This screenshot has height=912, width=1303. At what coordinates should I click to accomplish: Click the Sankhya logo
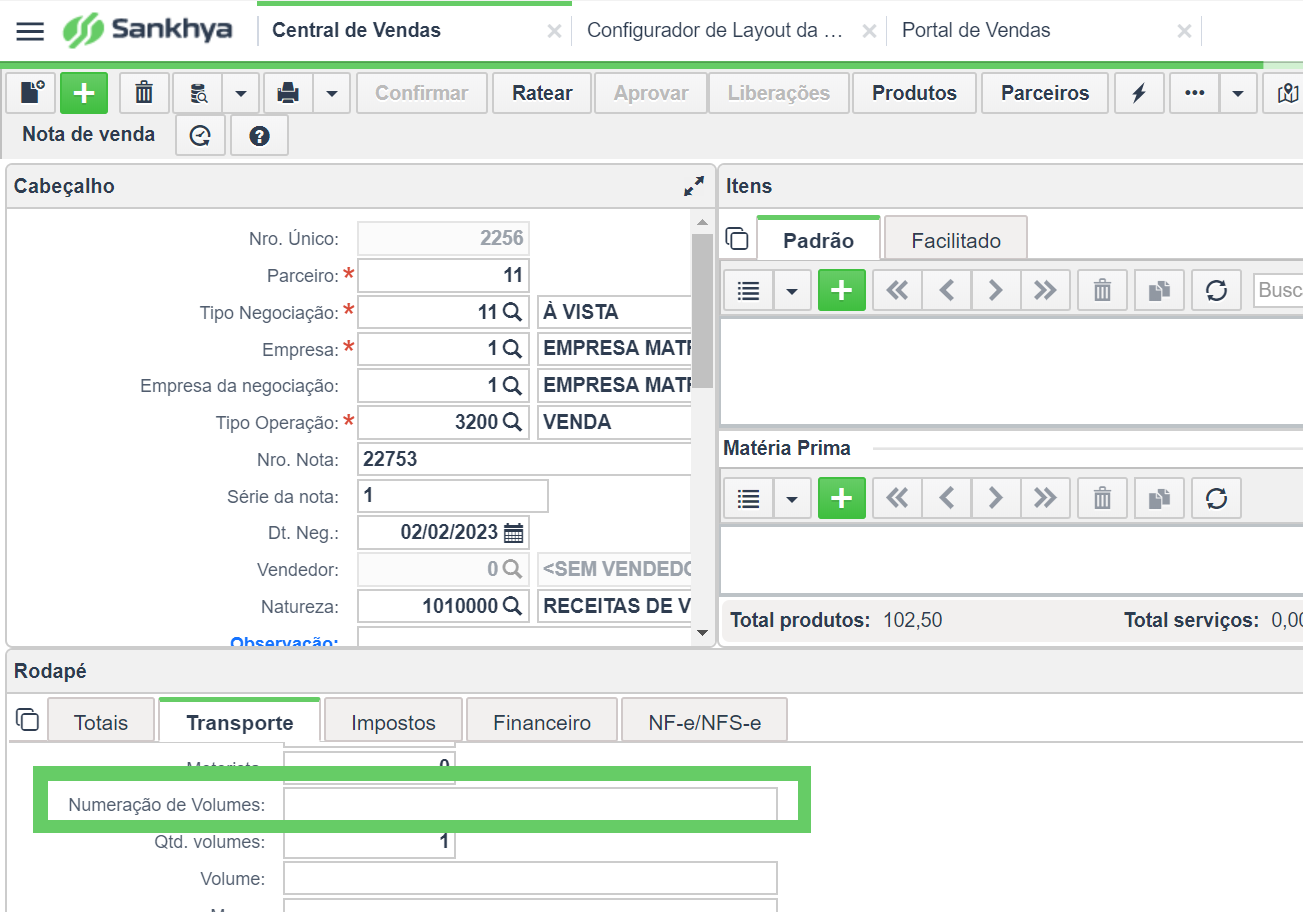(x=148, y=30)
